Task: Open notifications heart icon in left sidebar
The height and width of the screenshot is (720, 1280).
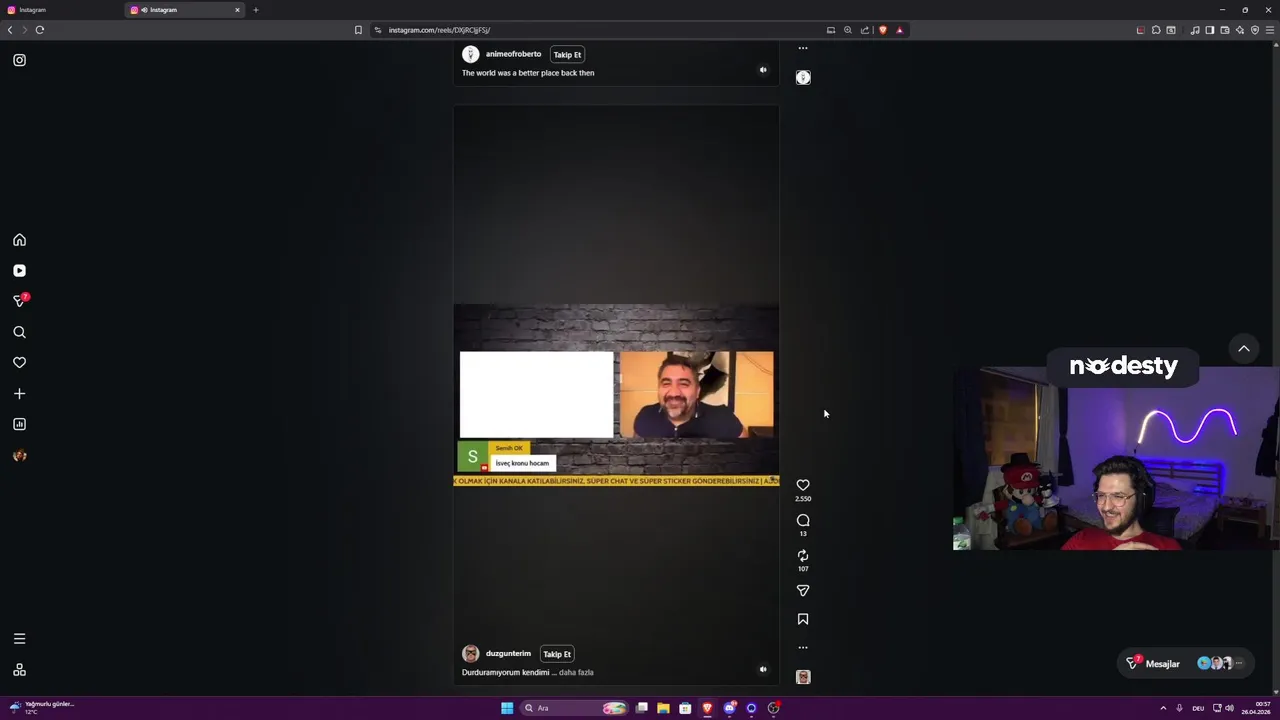Action: 19,363
